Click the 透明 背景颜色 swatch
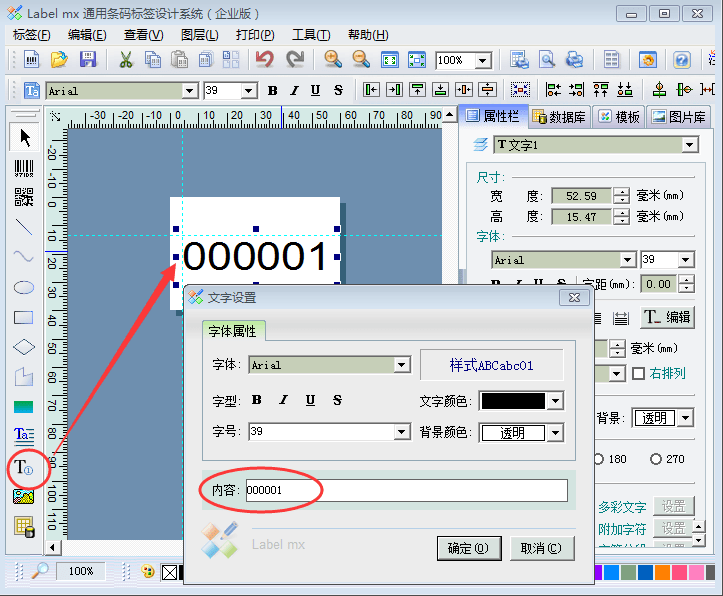The image size is (723, 596). click(x=513, y=433)
